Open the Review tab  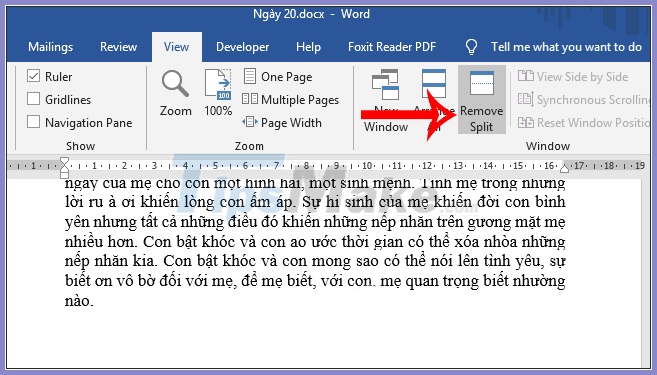(x=119, y=47)
